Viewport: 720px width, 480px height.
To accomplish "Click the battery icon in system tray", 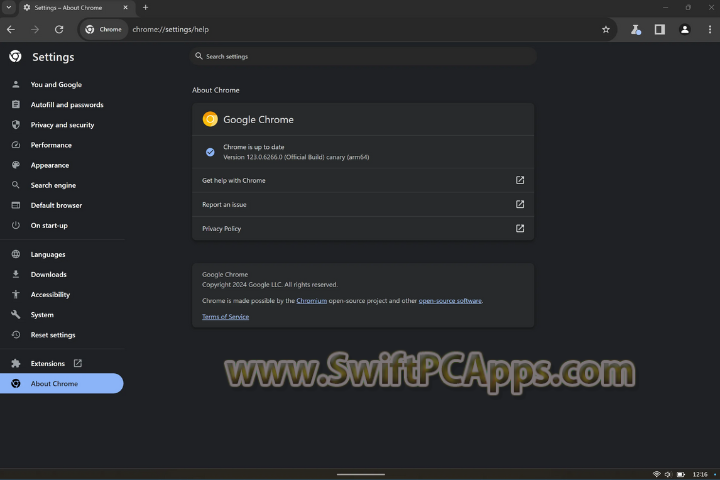I will (x=681, y=474).
